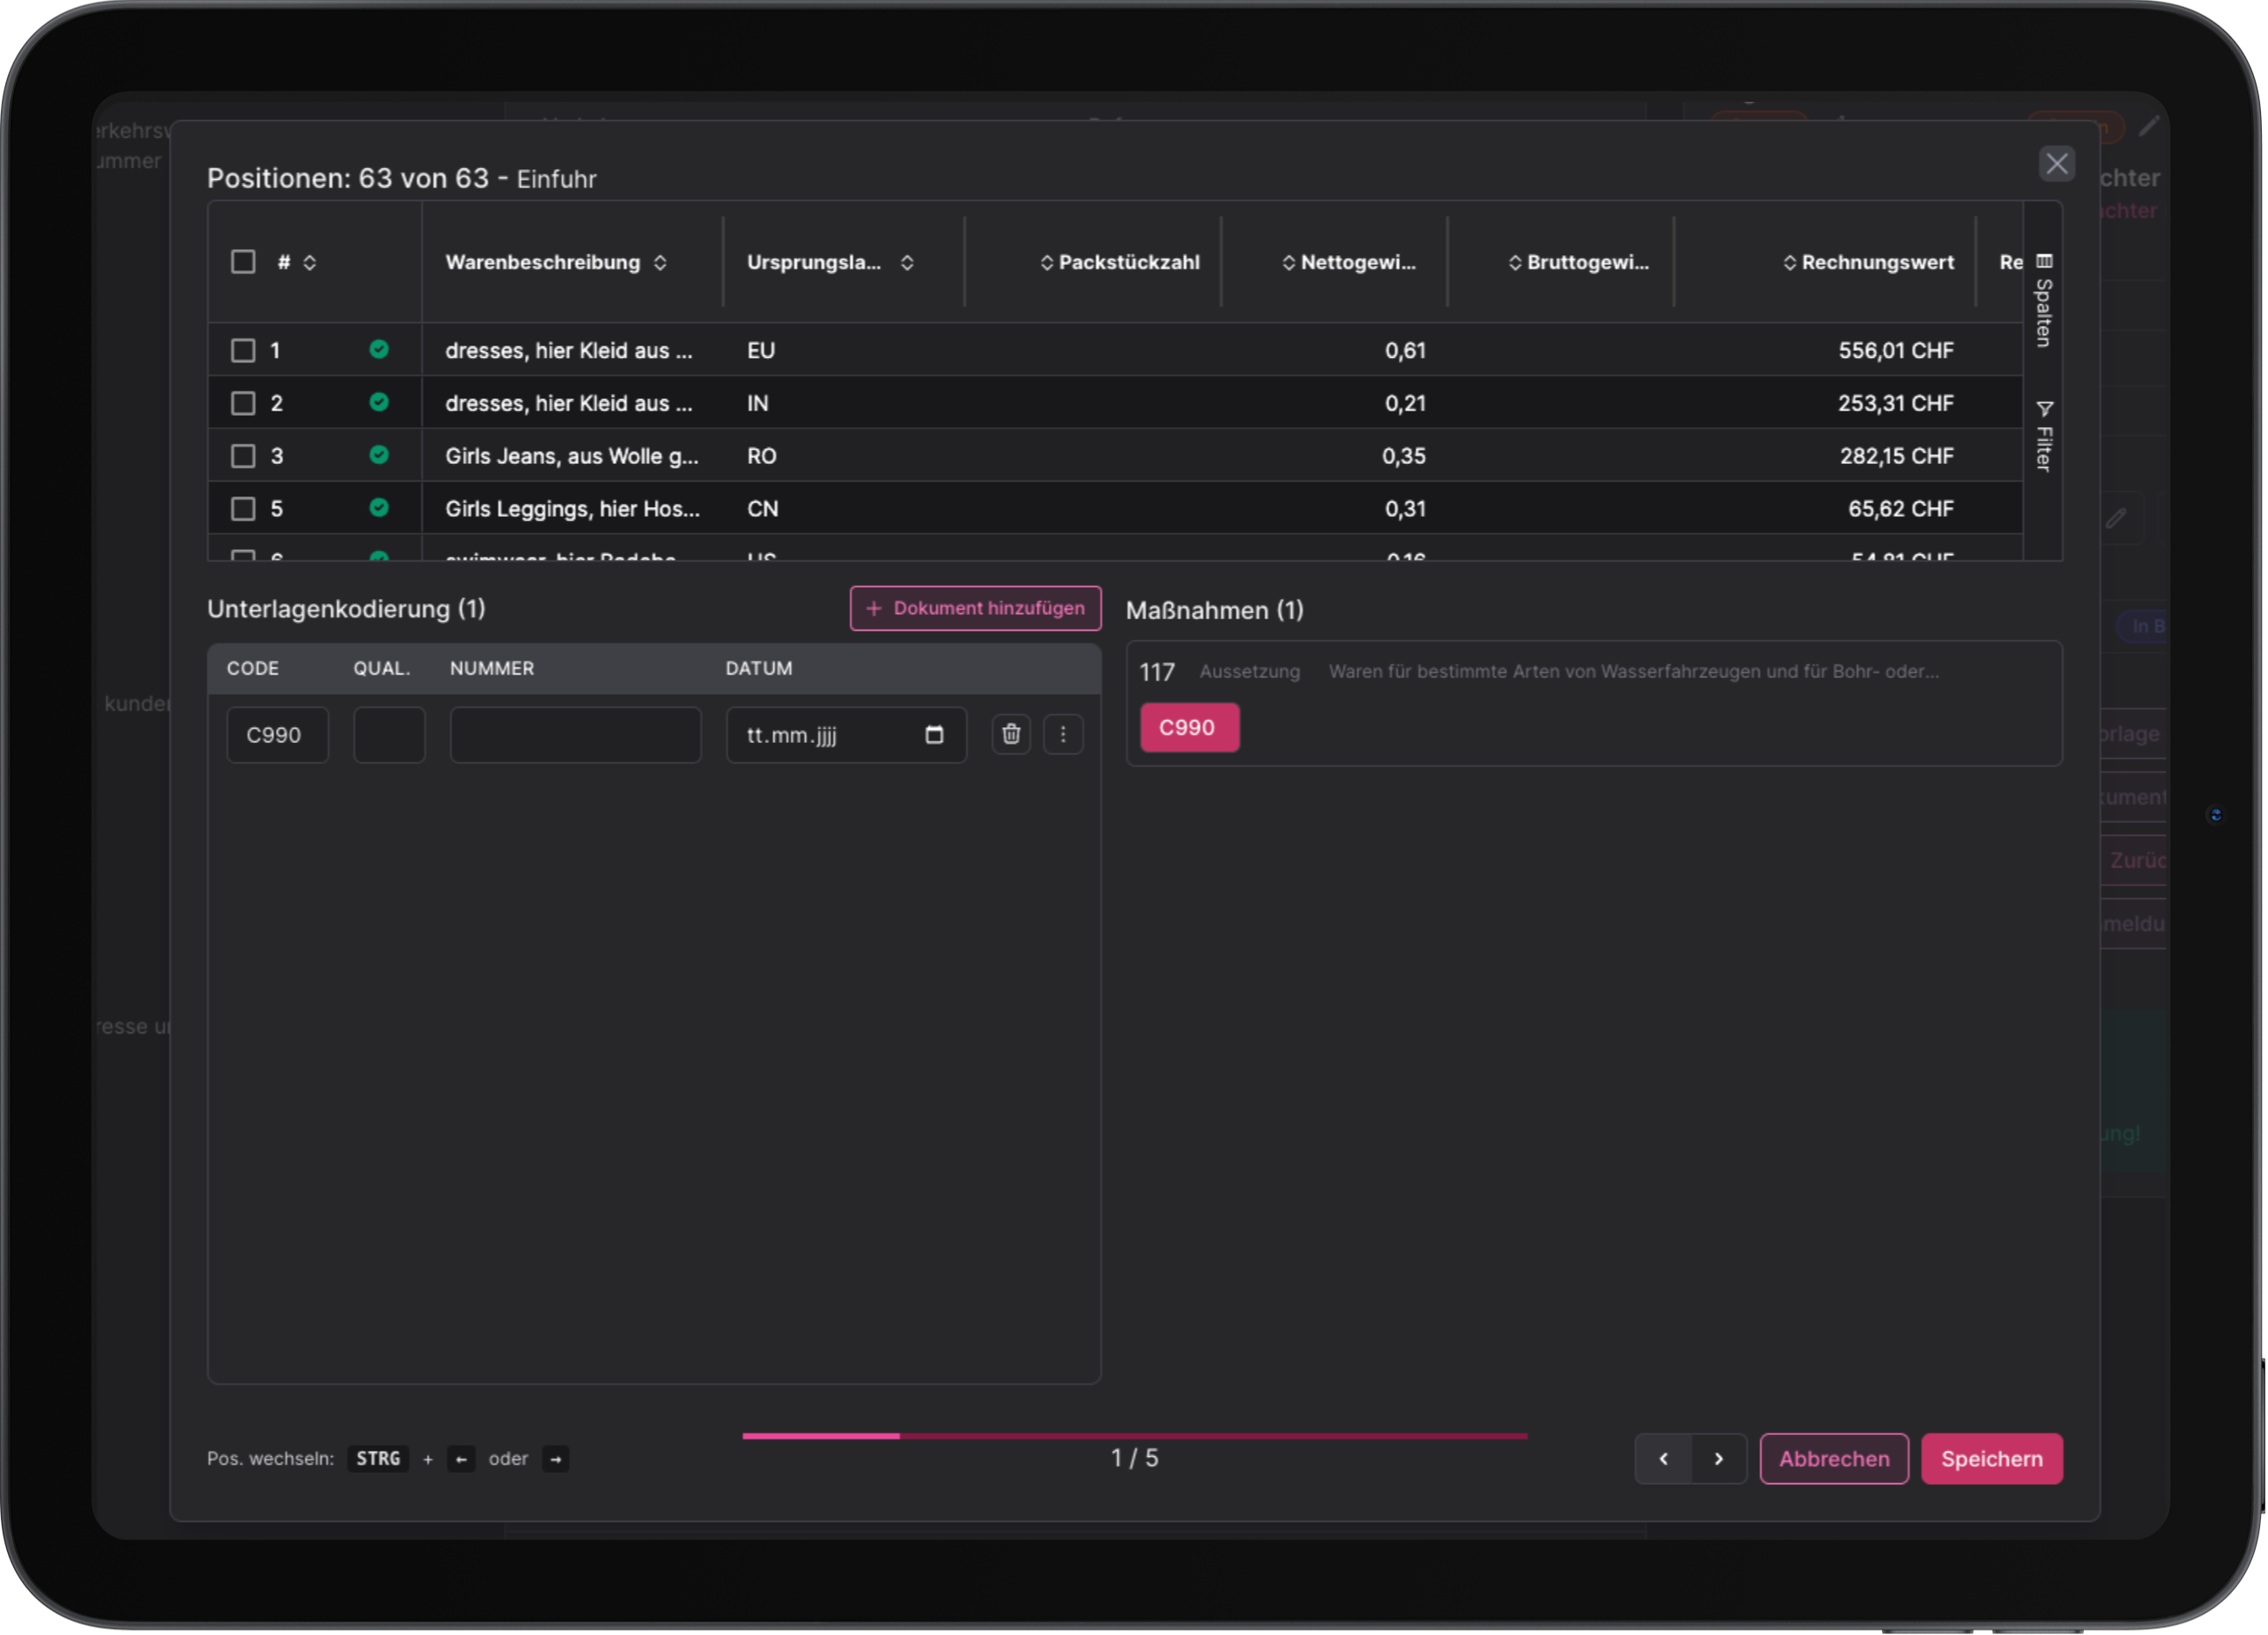
Task: Click the left arrow key hint
Action: (461, 1459)
